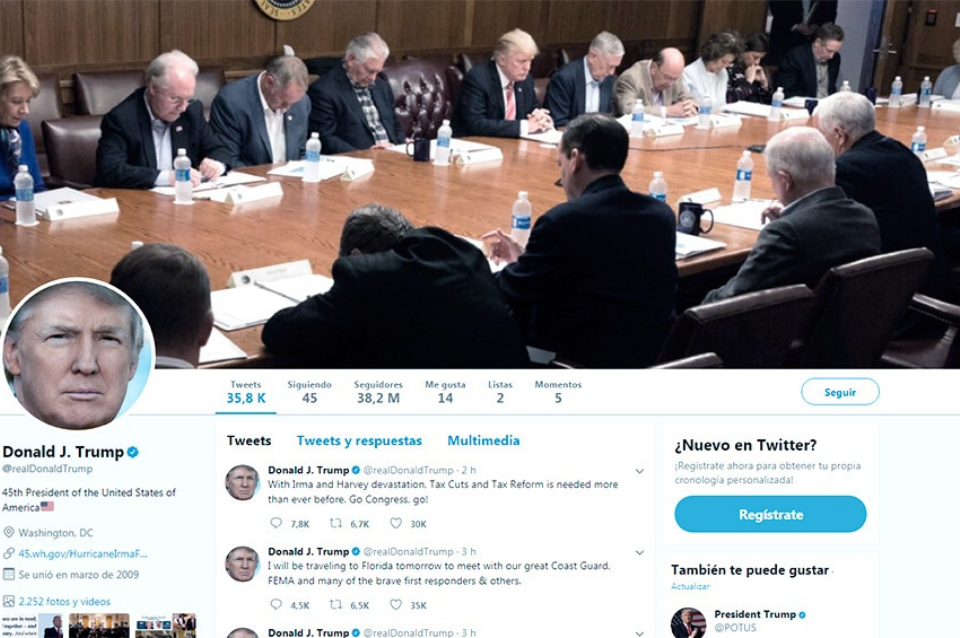Open the Multimedia tab
The image size is (960, 638).
[484, 441]
